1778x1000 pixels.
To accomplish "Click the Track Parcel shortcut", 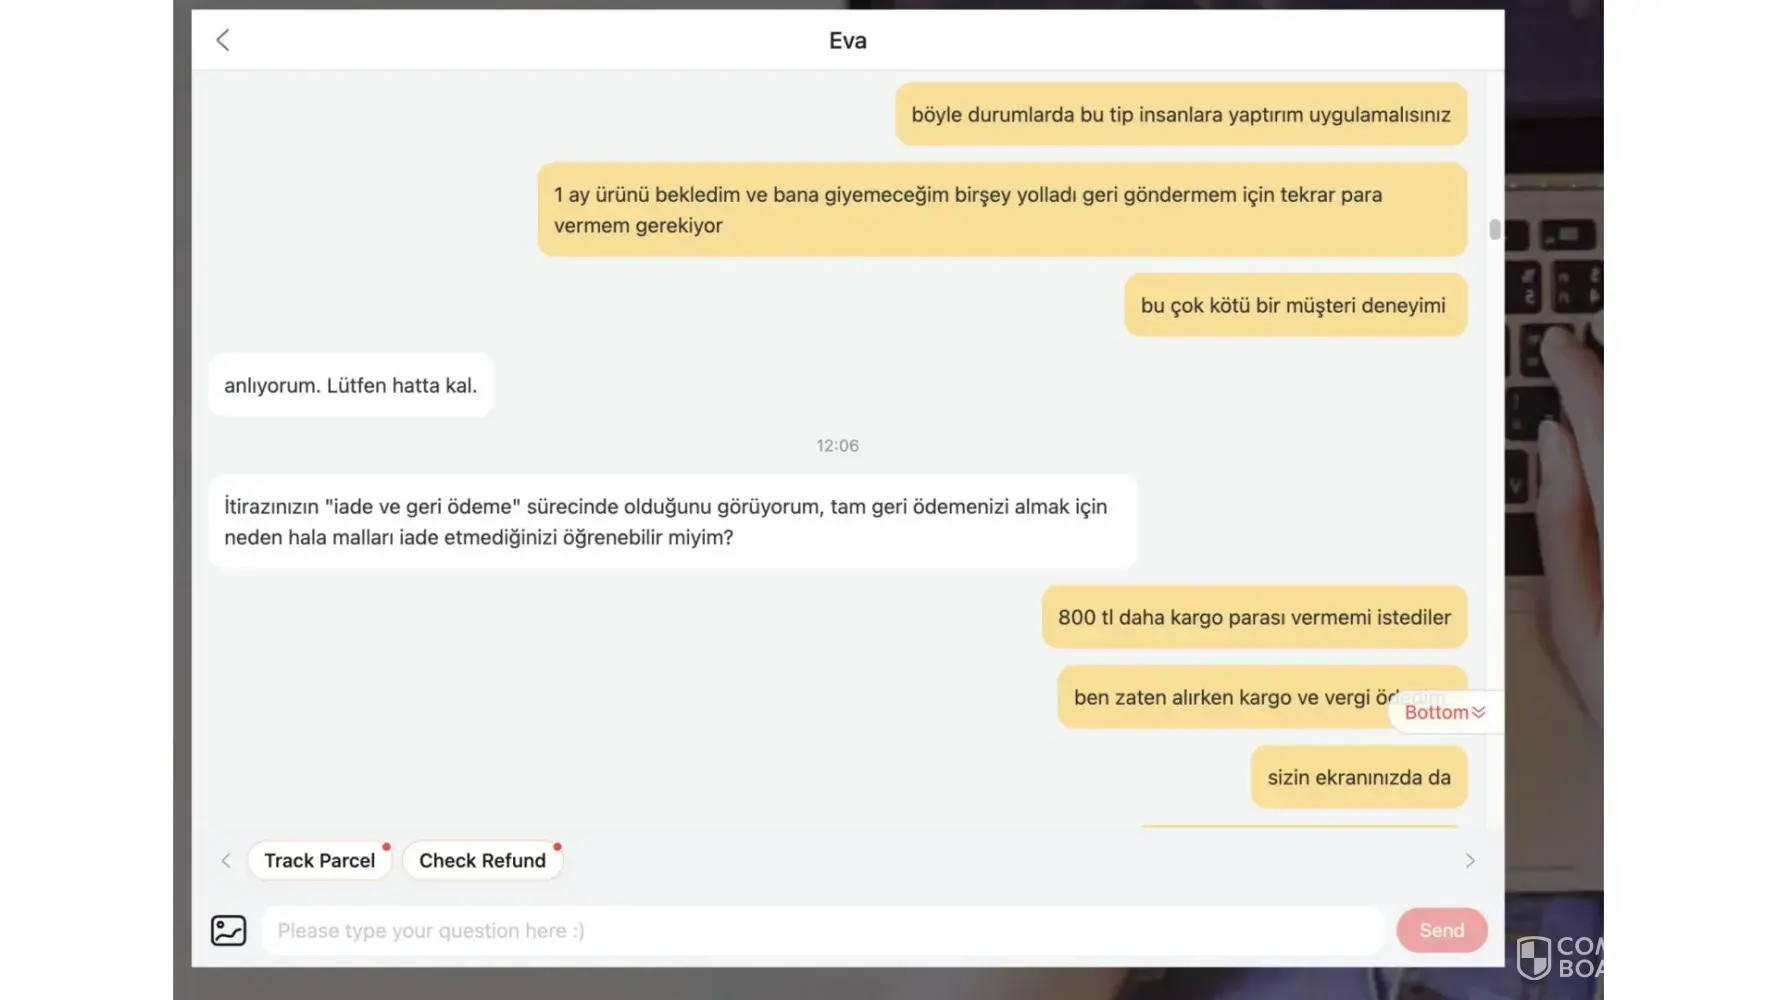I will coord(320,861).
